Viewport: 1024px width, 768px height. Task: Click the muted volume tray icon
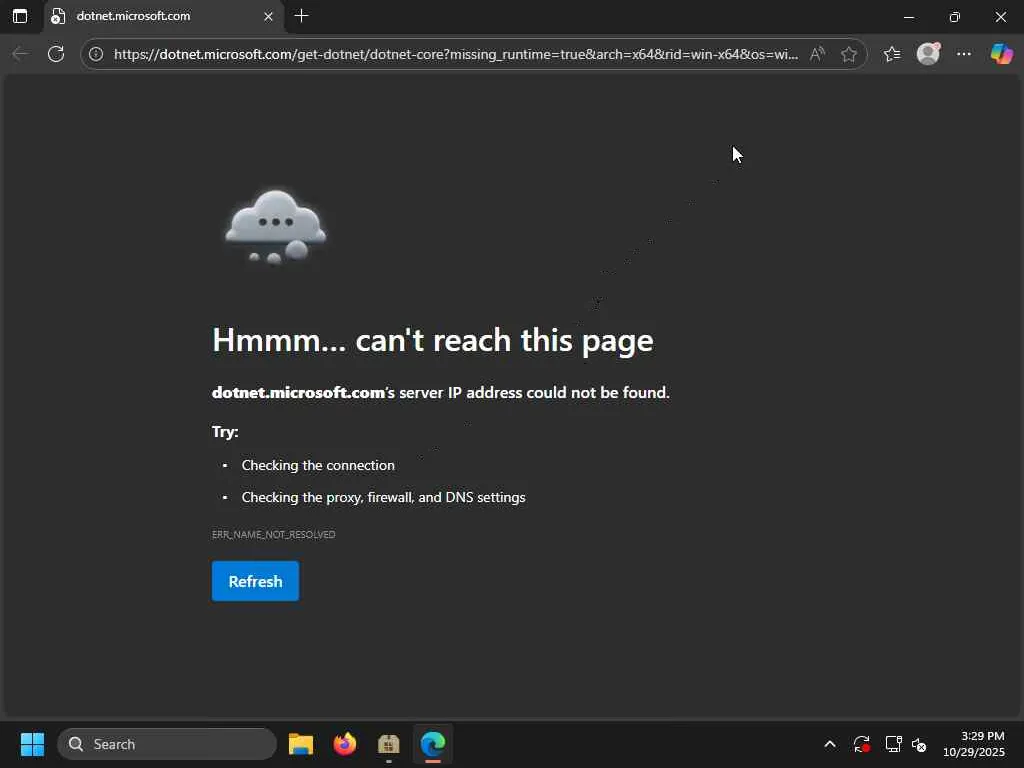point(920,744)
